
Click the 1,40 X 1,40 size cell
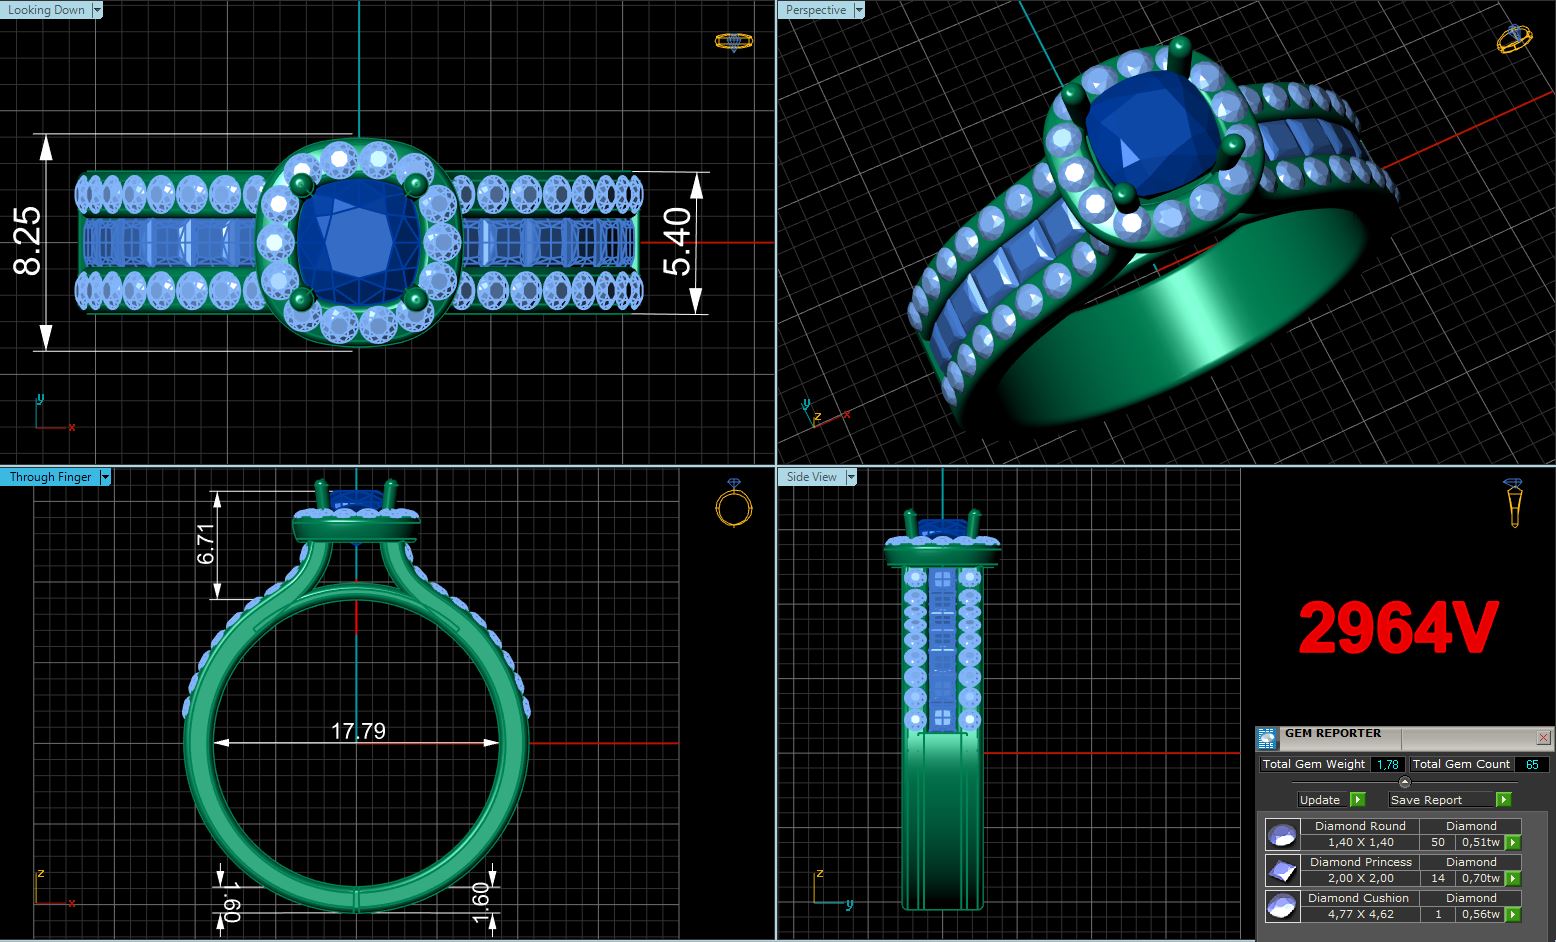point(1360,842)
